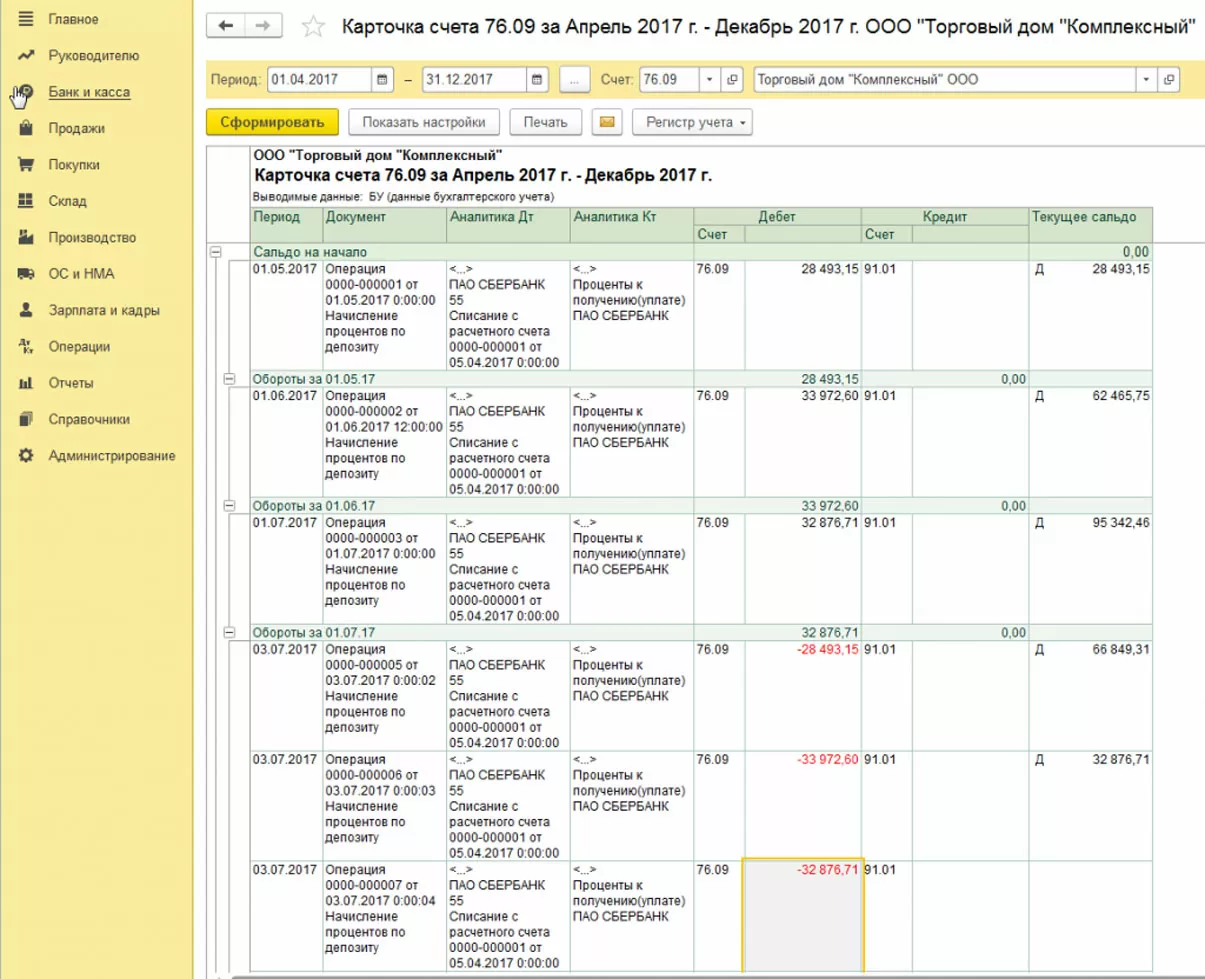Collapse the Обороты за 01.05.17 group
The height and width of the screenshot is (979, 1205).
click(229, 379)
